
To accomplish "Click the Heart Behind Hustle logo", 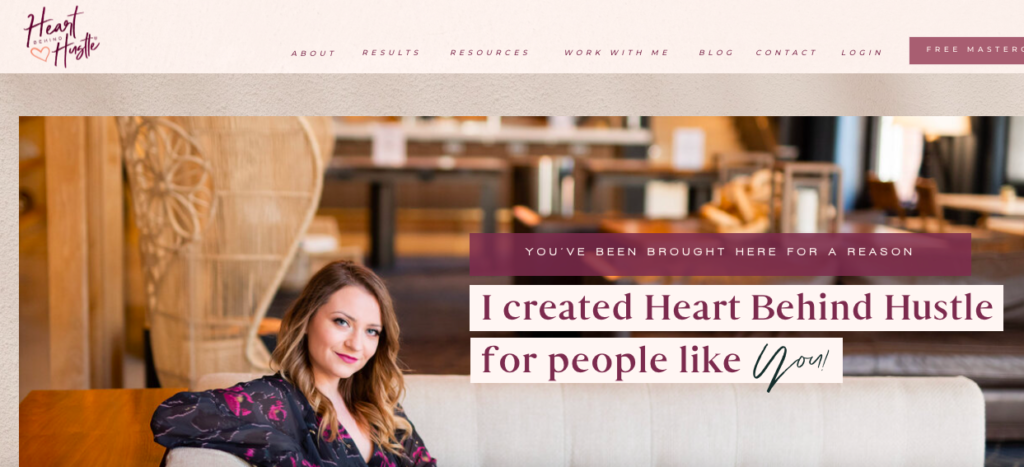I will [61, 37].
